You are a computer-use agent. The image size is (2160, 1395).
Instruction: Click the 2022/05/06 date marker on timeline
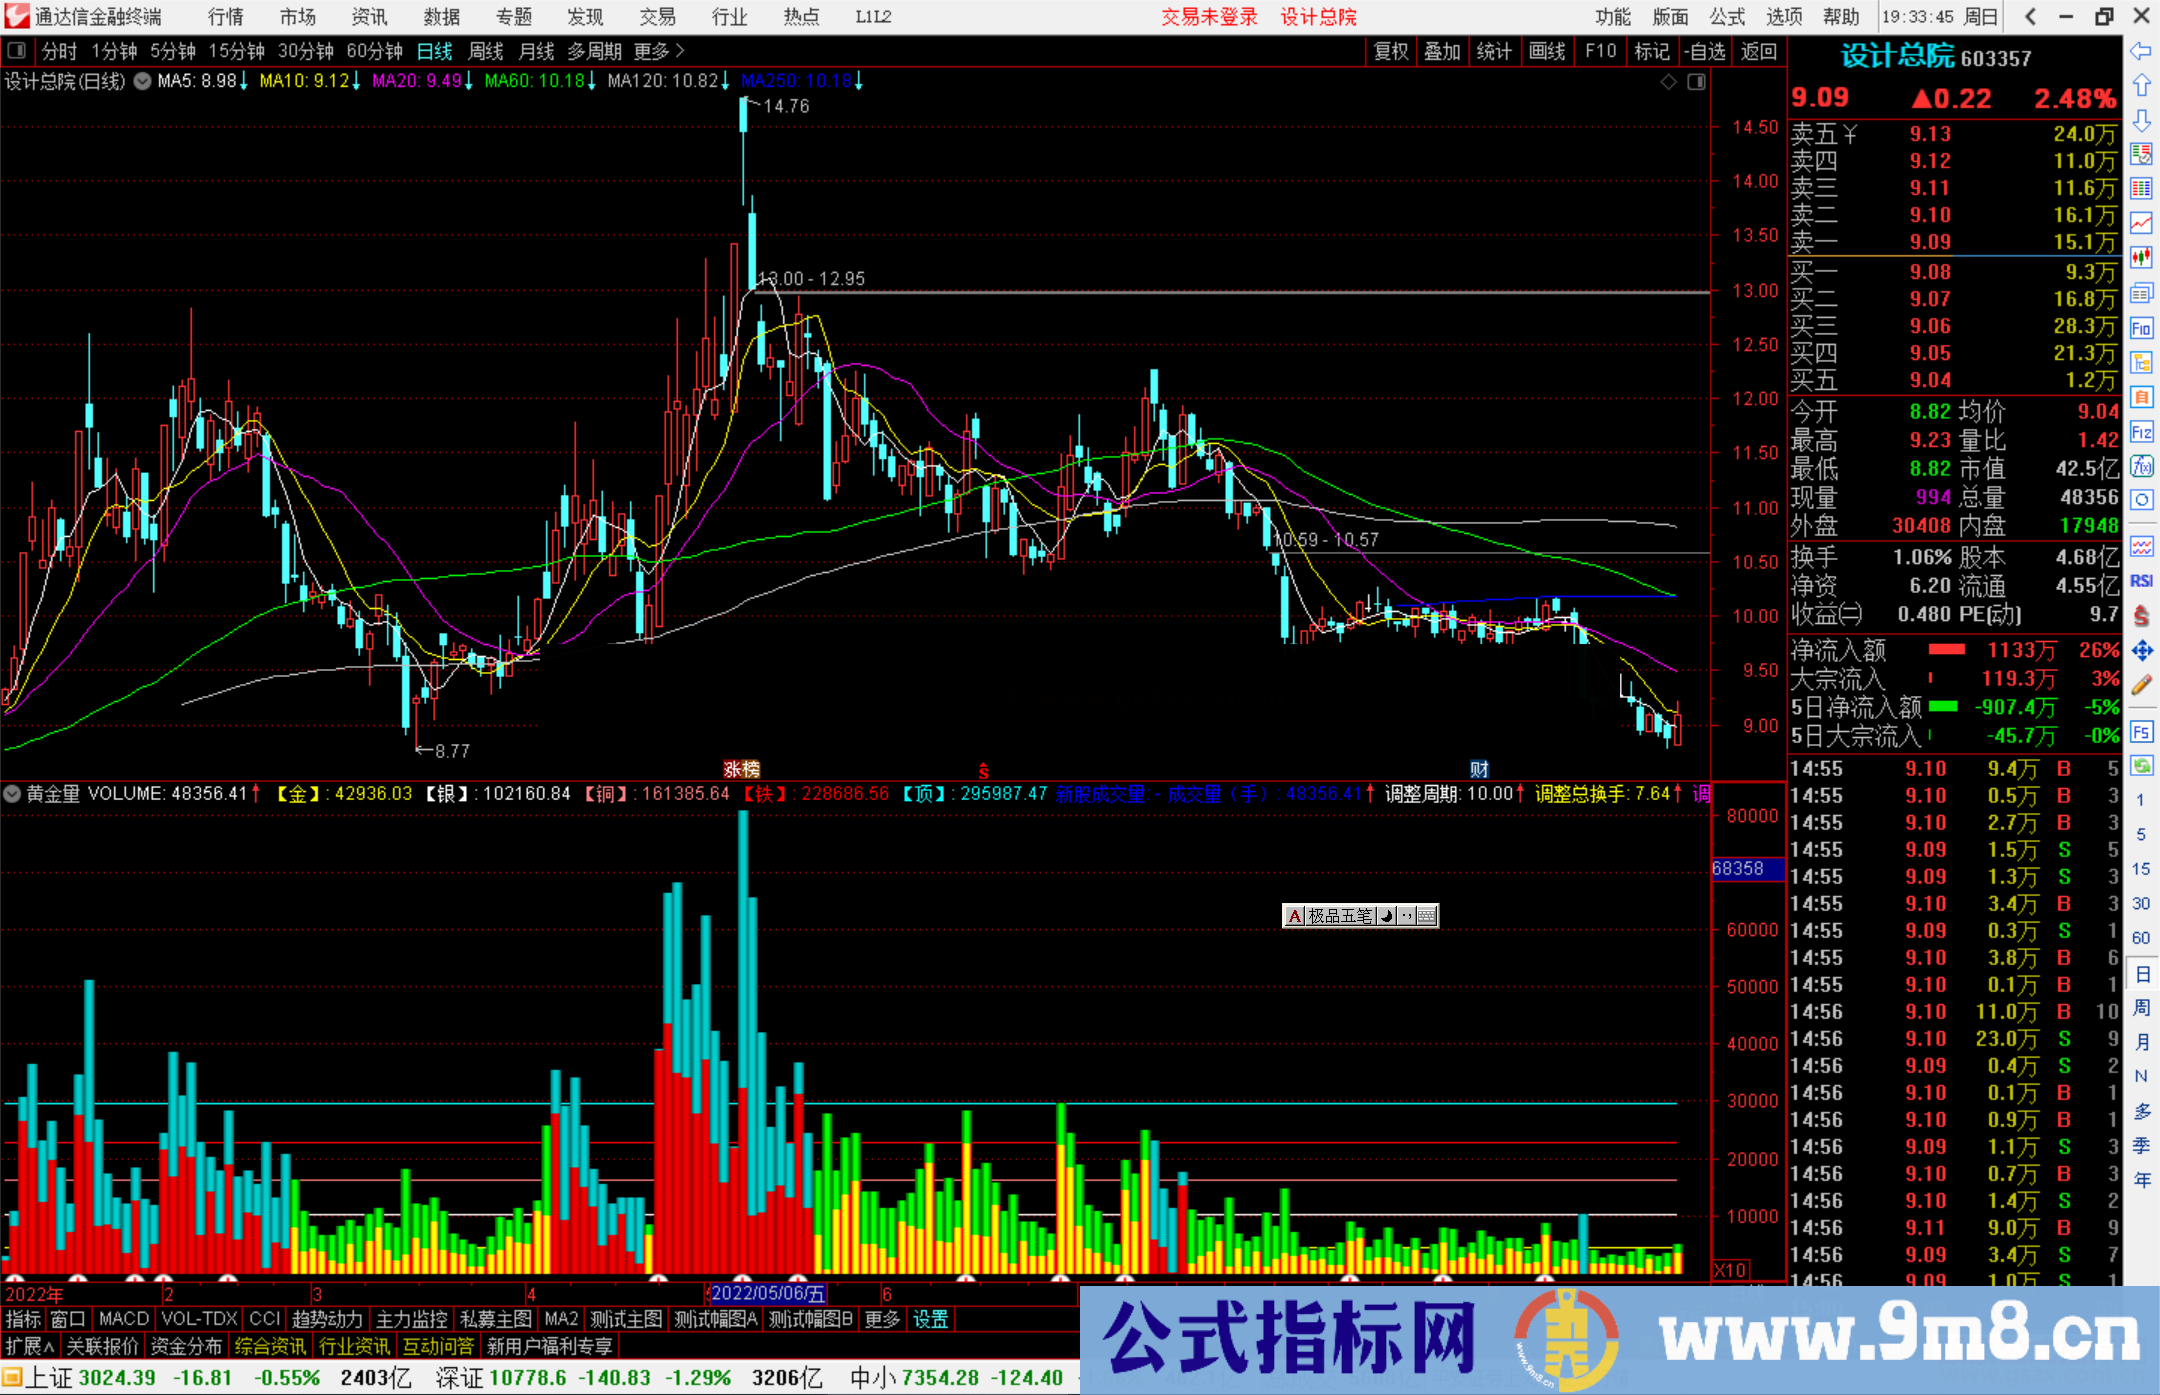tap(767, 1294)
